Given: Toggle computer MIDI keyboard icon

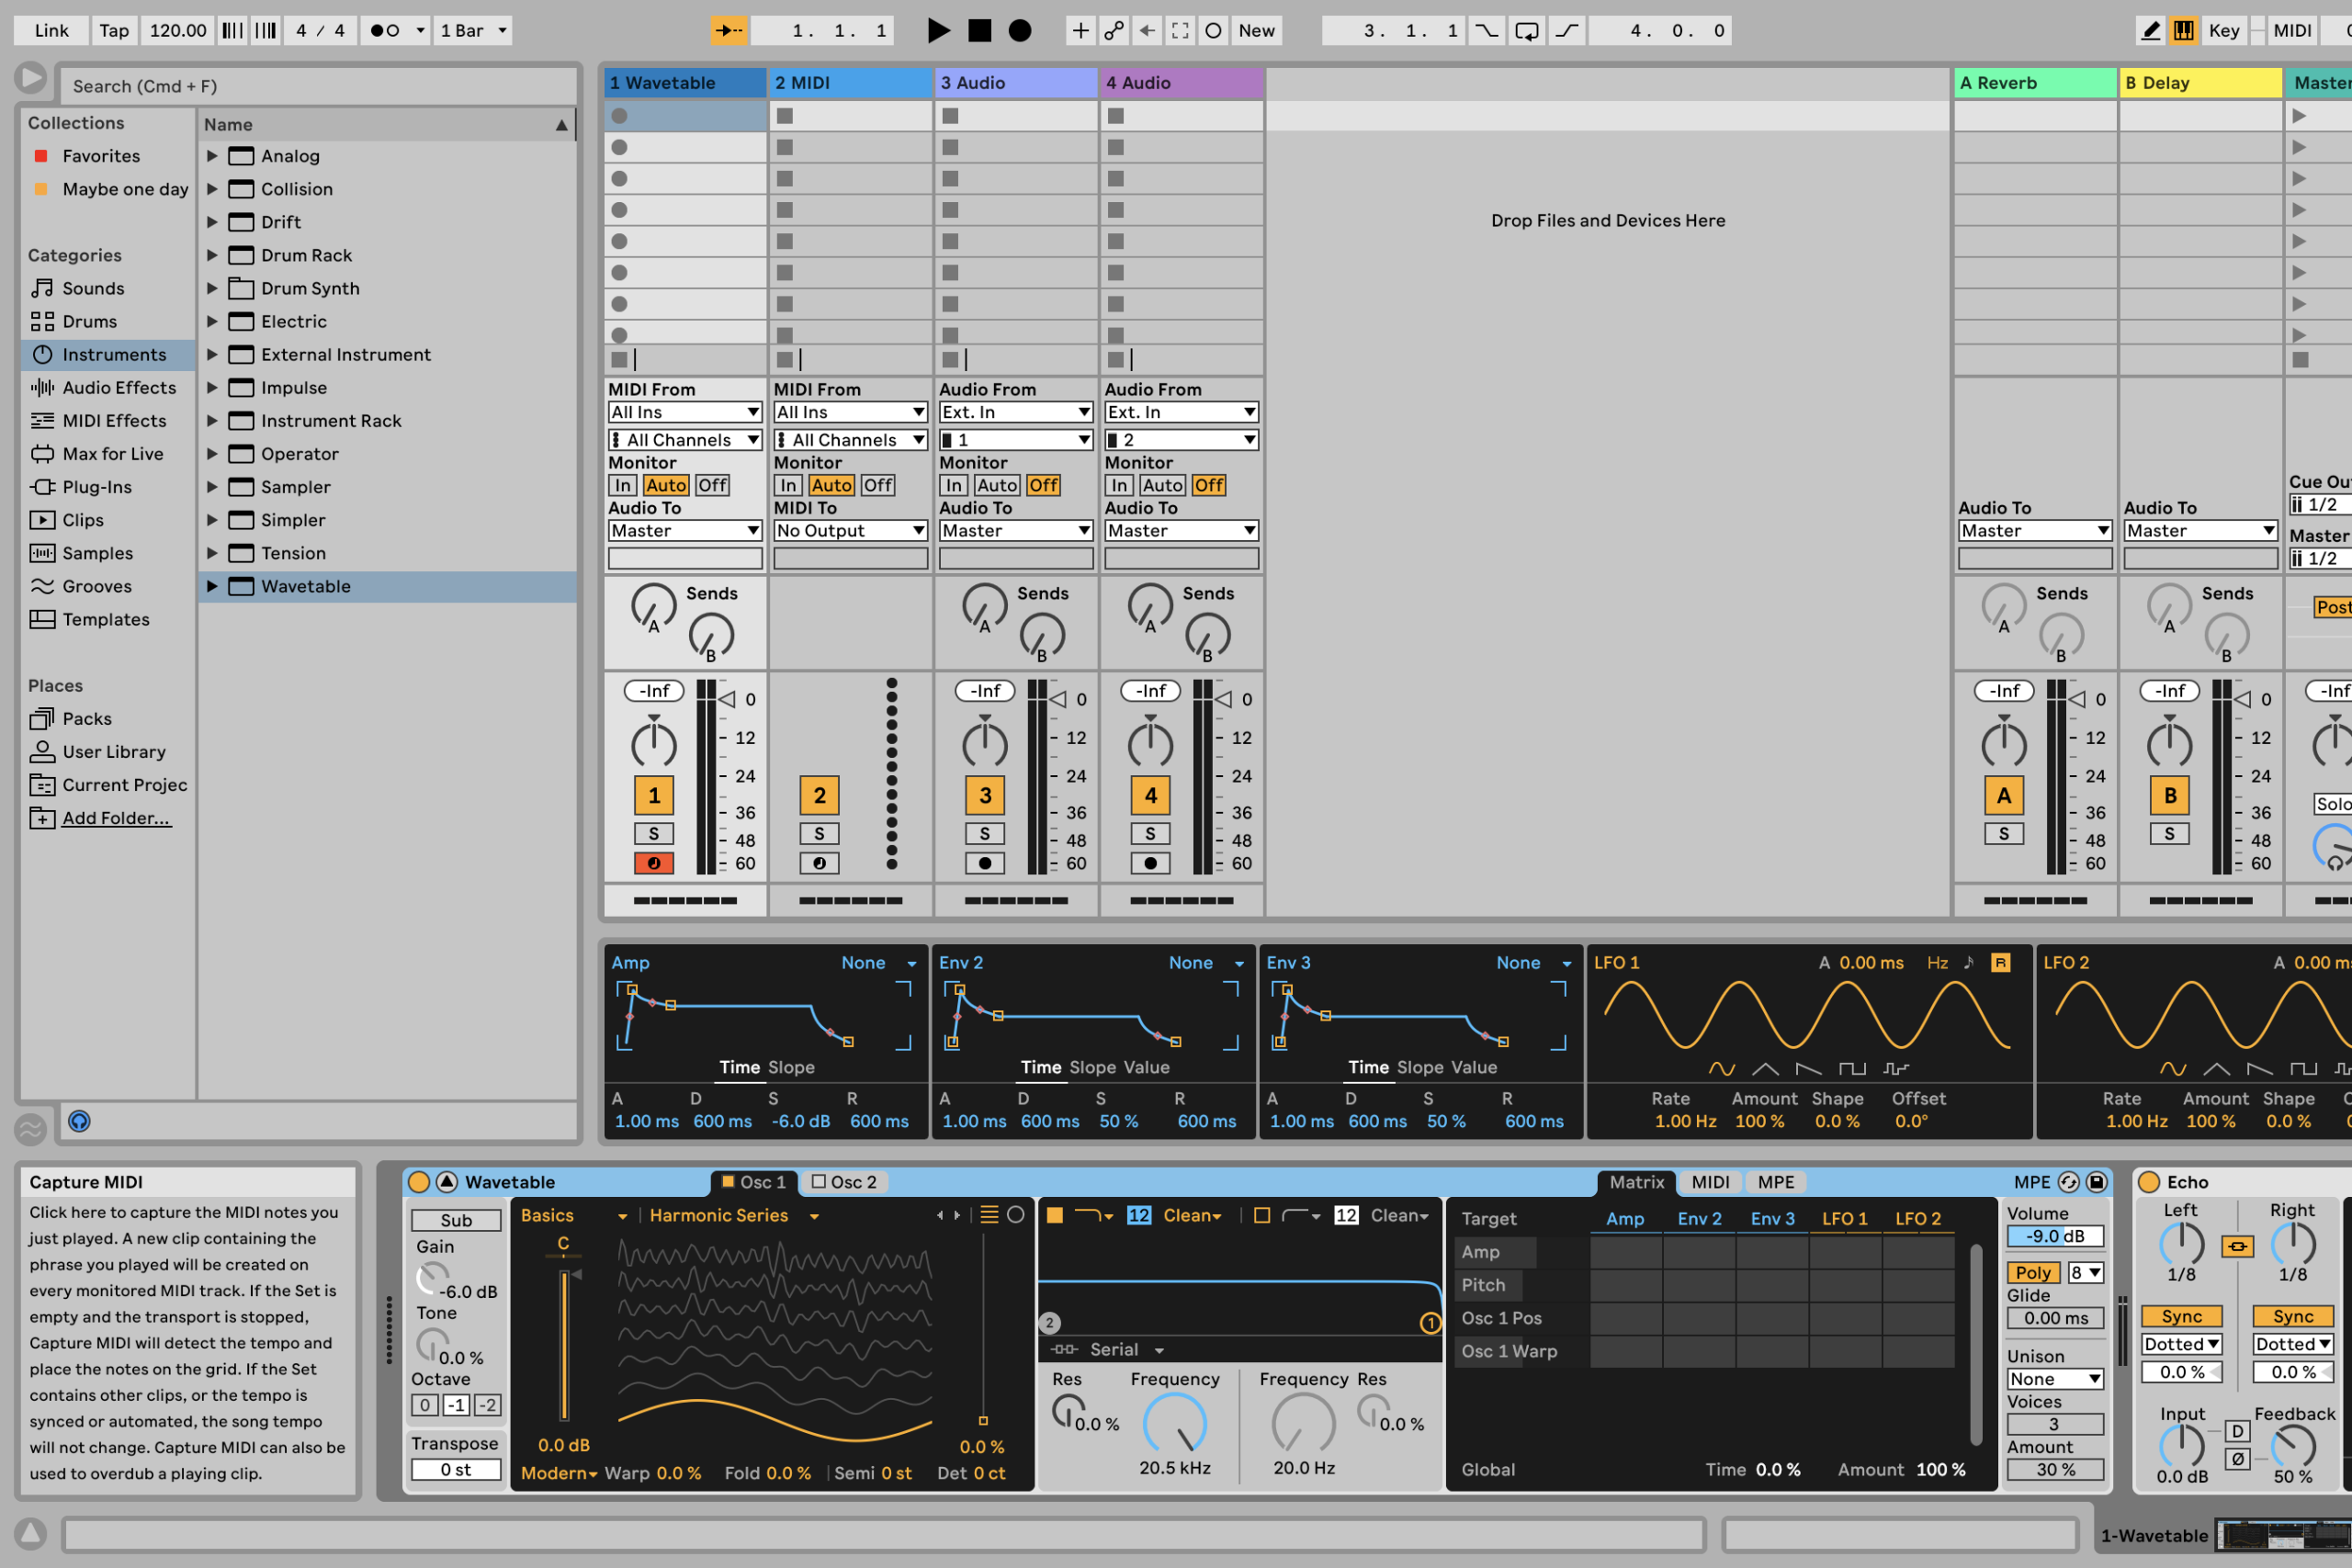Looking at the screenshot, I should [2184, 30].
